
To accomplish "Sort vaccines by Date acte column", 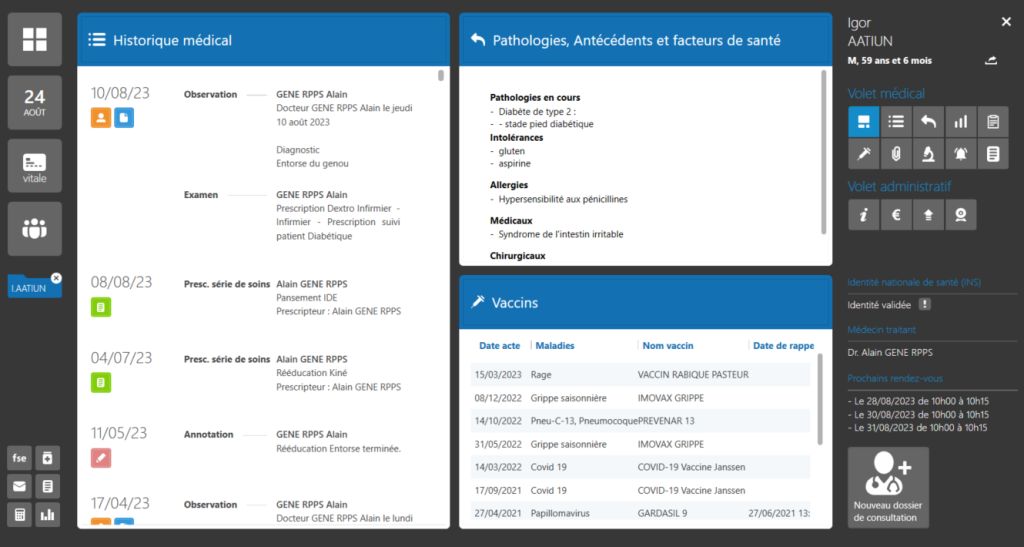I will 499,346.
